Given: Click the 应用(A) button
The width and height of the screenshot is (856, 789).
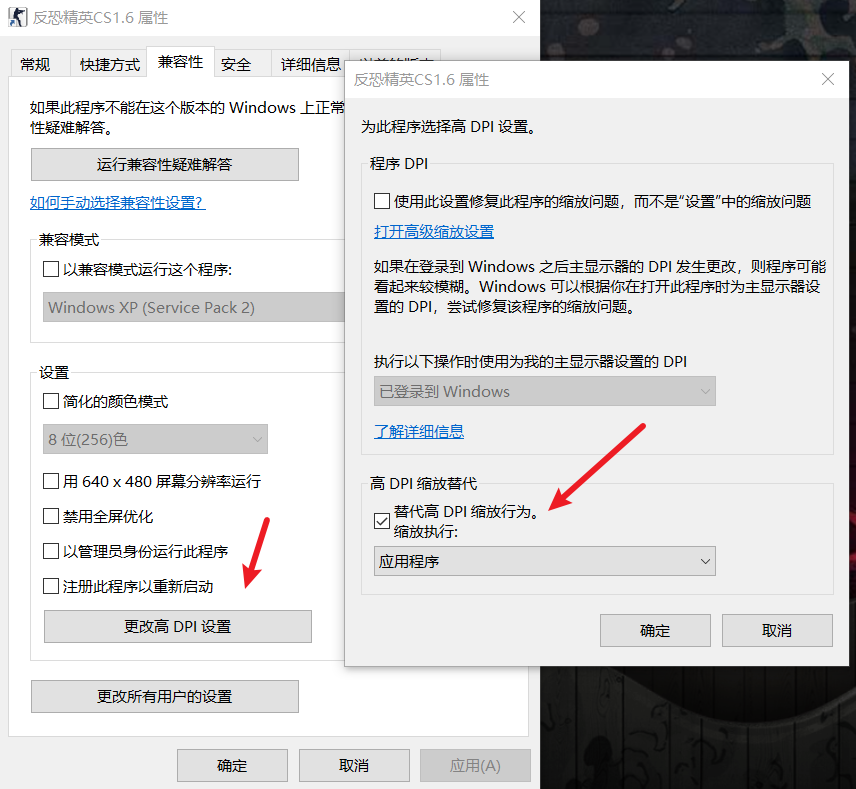Looking at the screenshot, I should tap(475, 766).
